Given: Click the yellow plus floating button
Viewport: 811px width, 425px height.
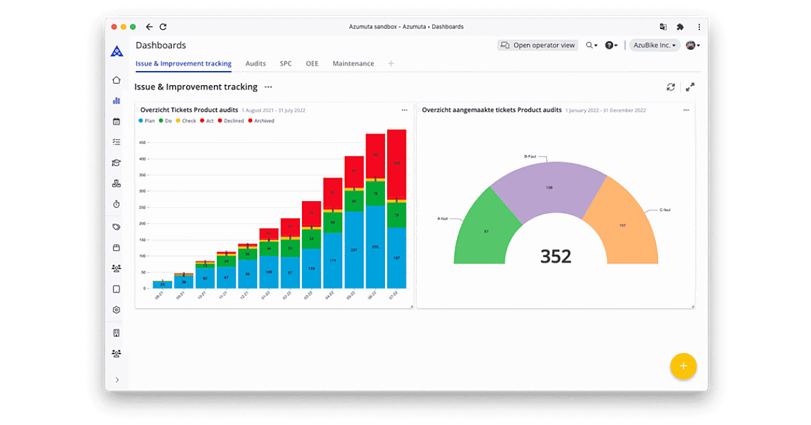Looking at the screenshot, I should coord(683,366).
